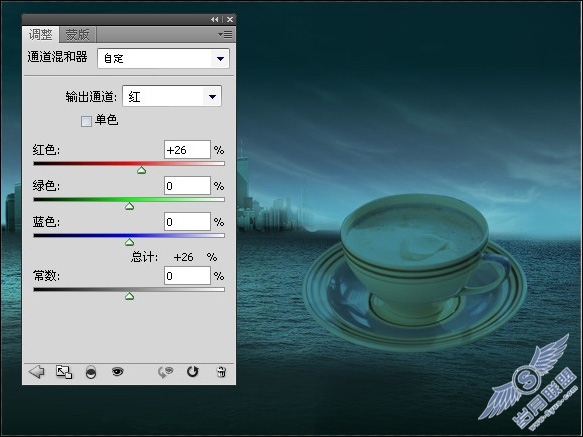
Task: View previous state icon
Action: click(165, 372)
